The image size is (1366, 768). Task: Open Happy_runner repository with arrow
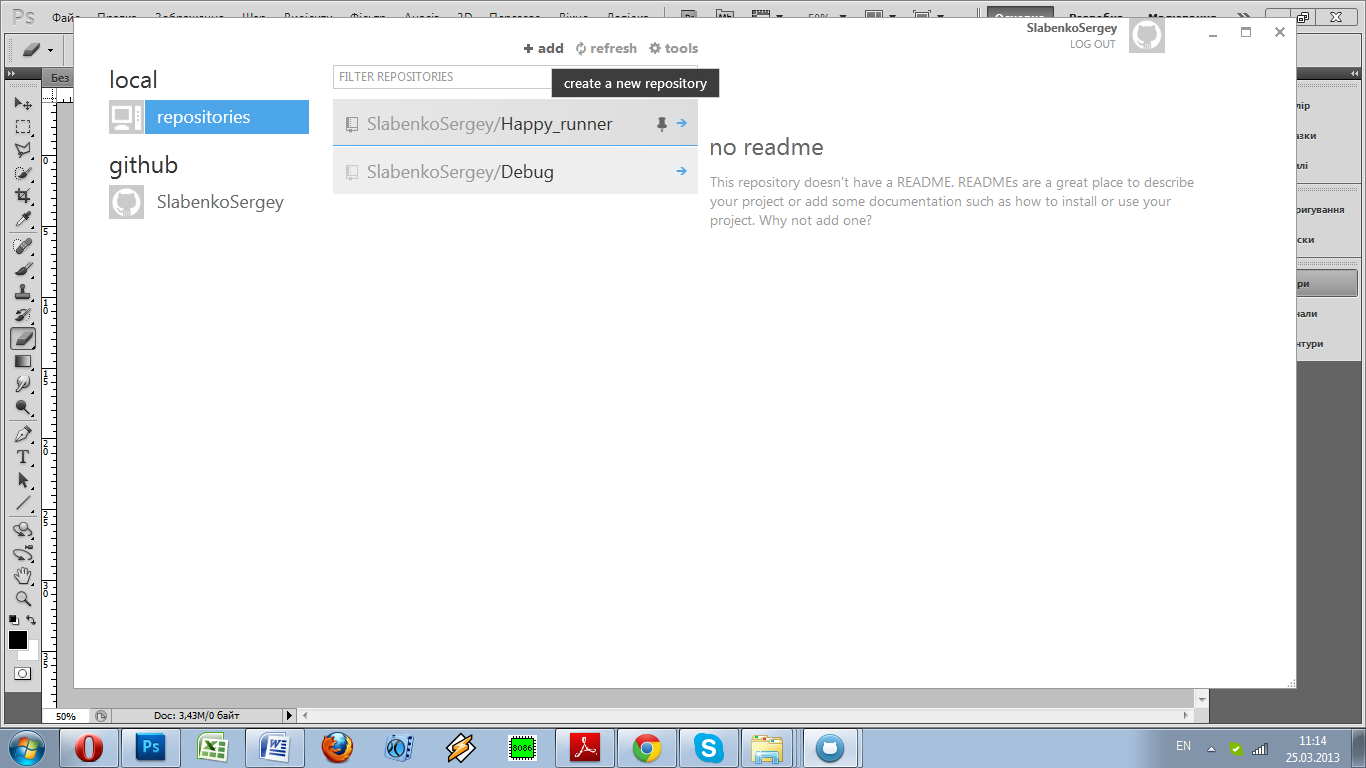pyautogui.click(x=682, y=123)
